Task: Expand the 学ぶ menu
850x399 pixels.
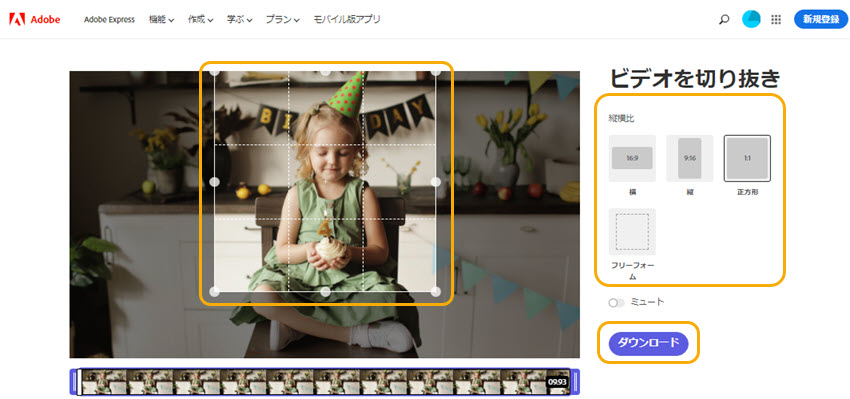Action: (x=240, y=20)
